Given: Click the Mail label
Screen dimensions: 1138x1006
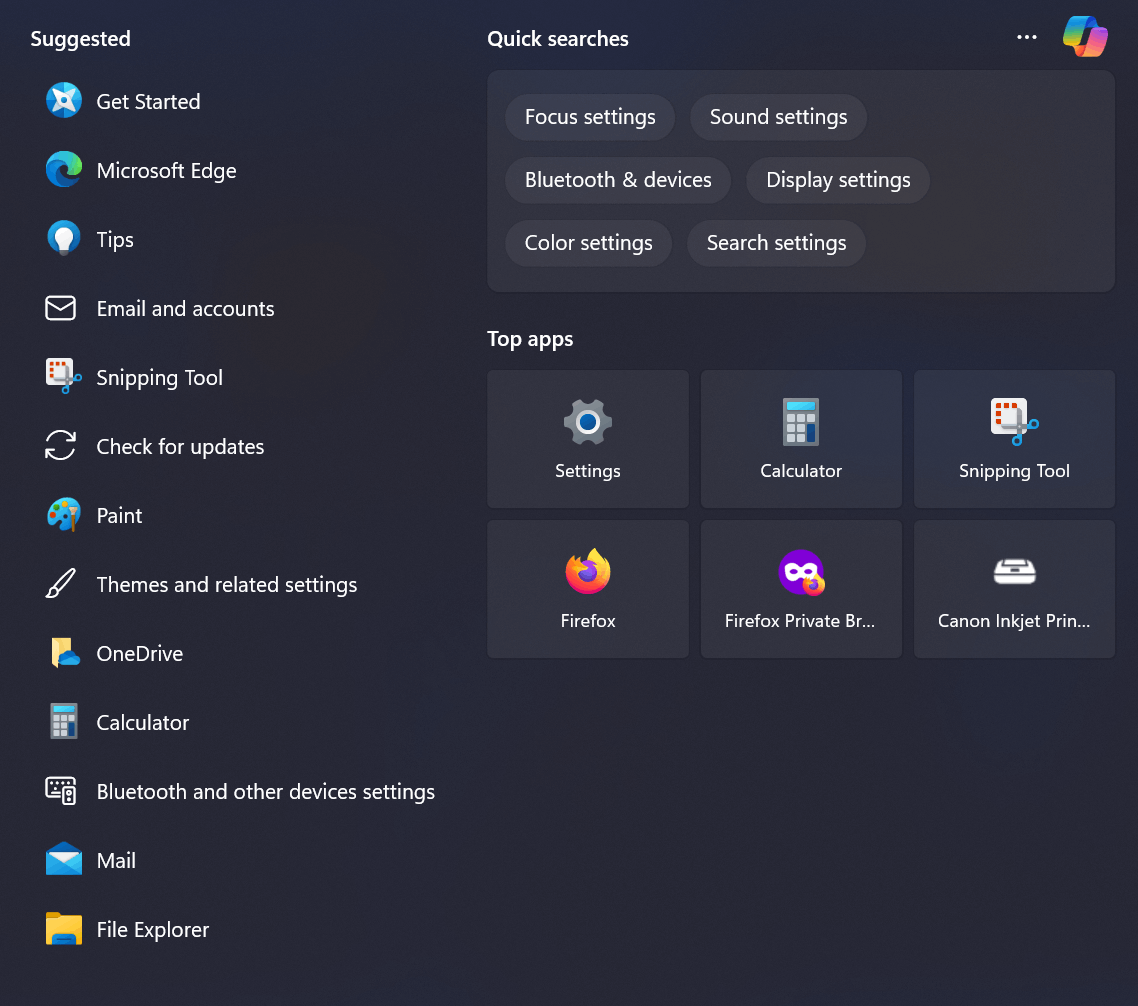Looking at the screenshot, I should (116, 860).
